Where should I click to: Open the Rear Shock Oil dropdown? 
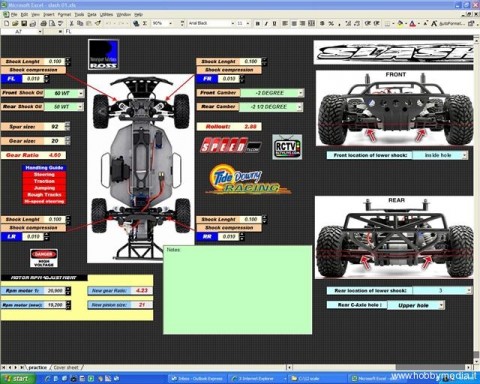(x=80, y=107)
